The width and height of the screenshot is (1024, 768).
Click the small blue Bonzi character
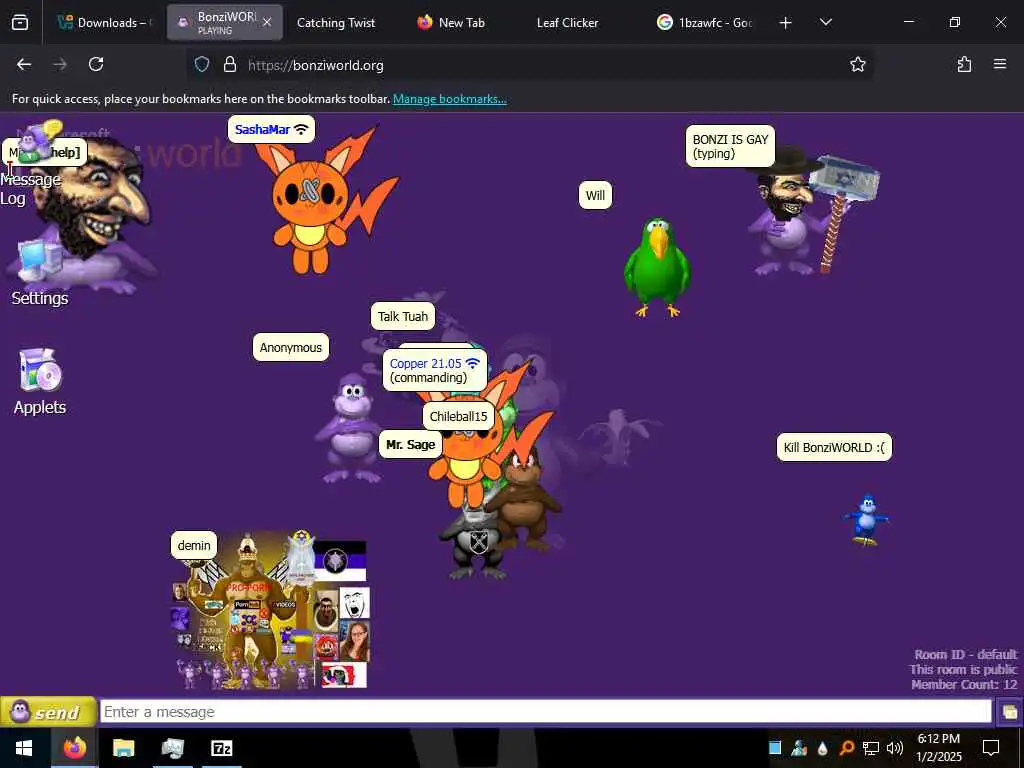(866, 520)
